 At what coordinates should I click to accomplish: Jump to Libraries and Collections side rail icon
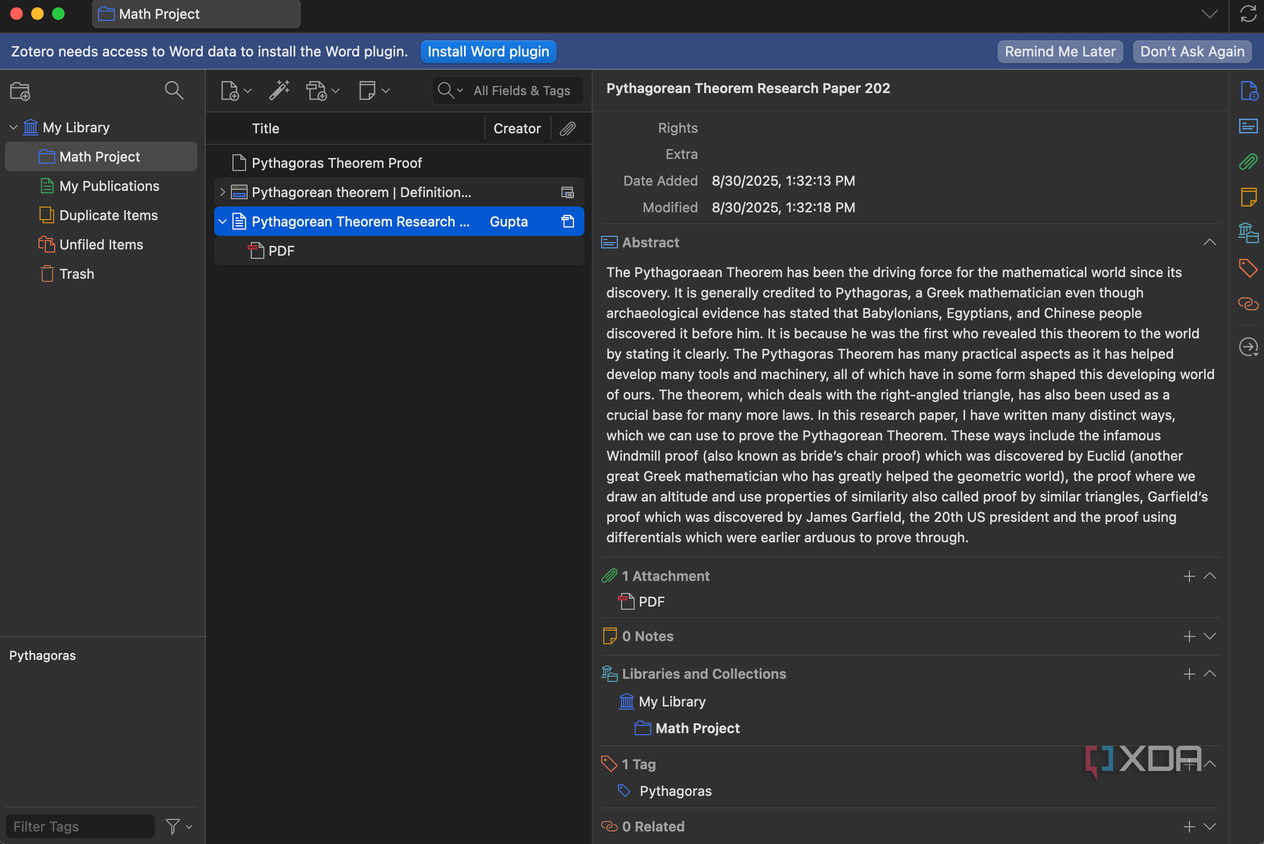tap(1248, 232)
